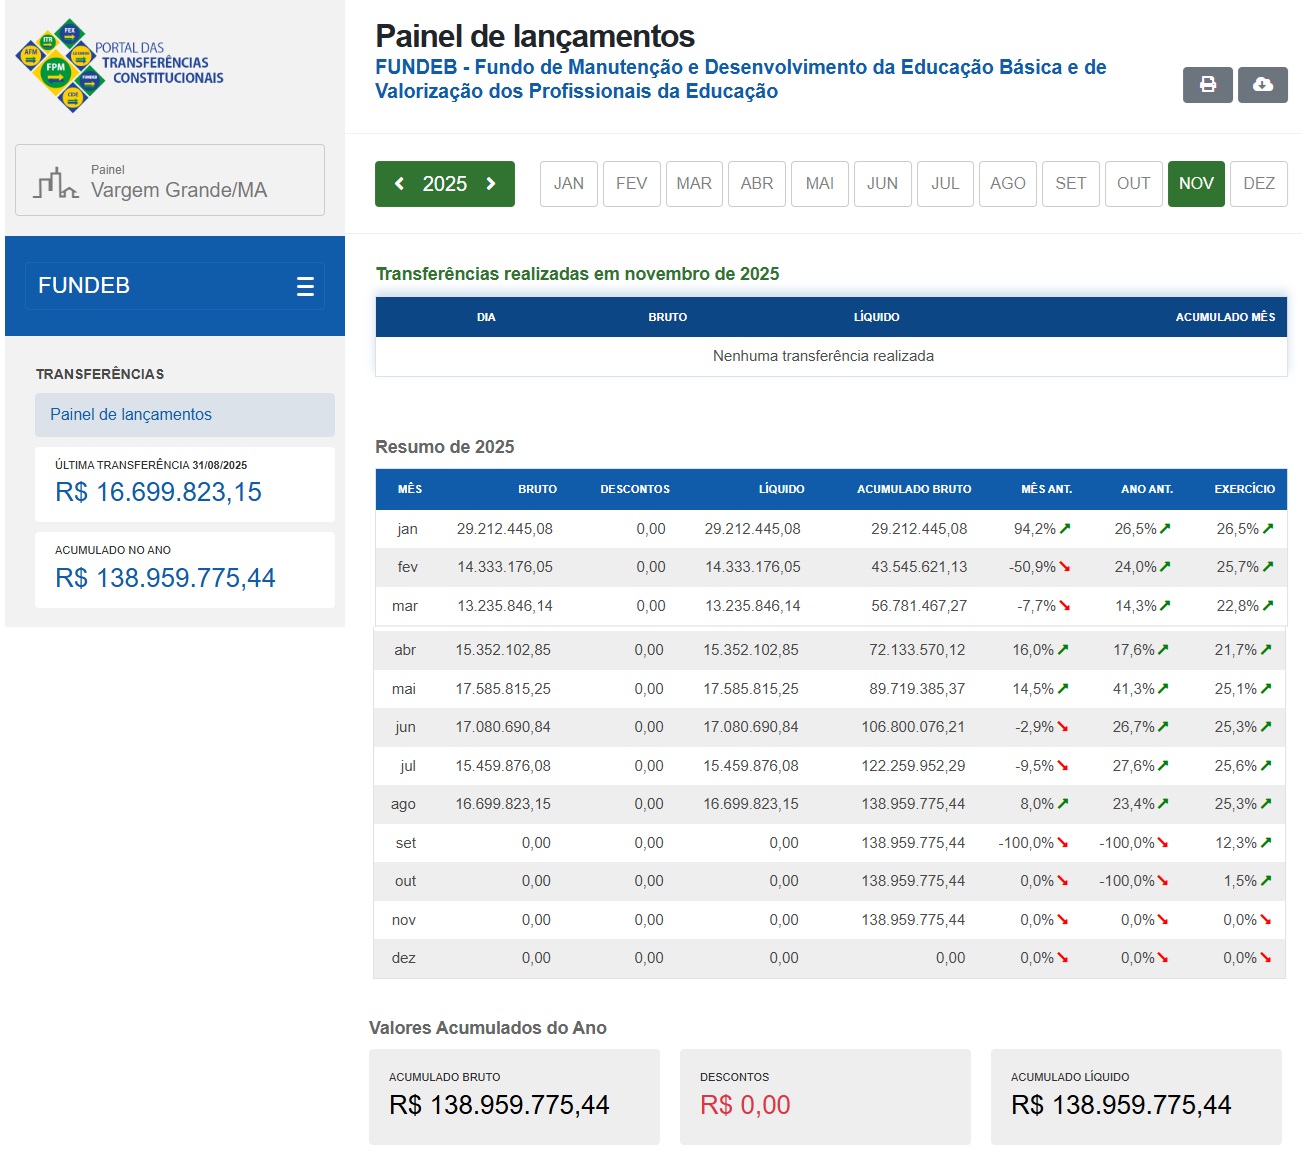Click the red down arrow in fev row
The image size is (1302, 1159).
point(1064,567)
